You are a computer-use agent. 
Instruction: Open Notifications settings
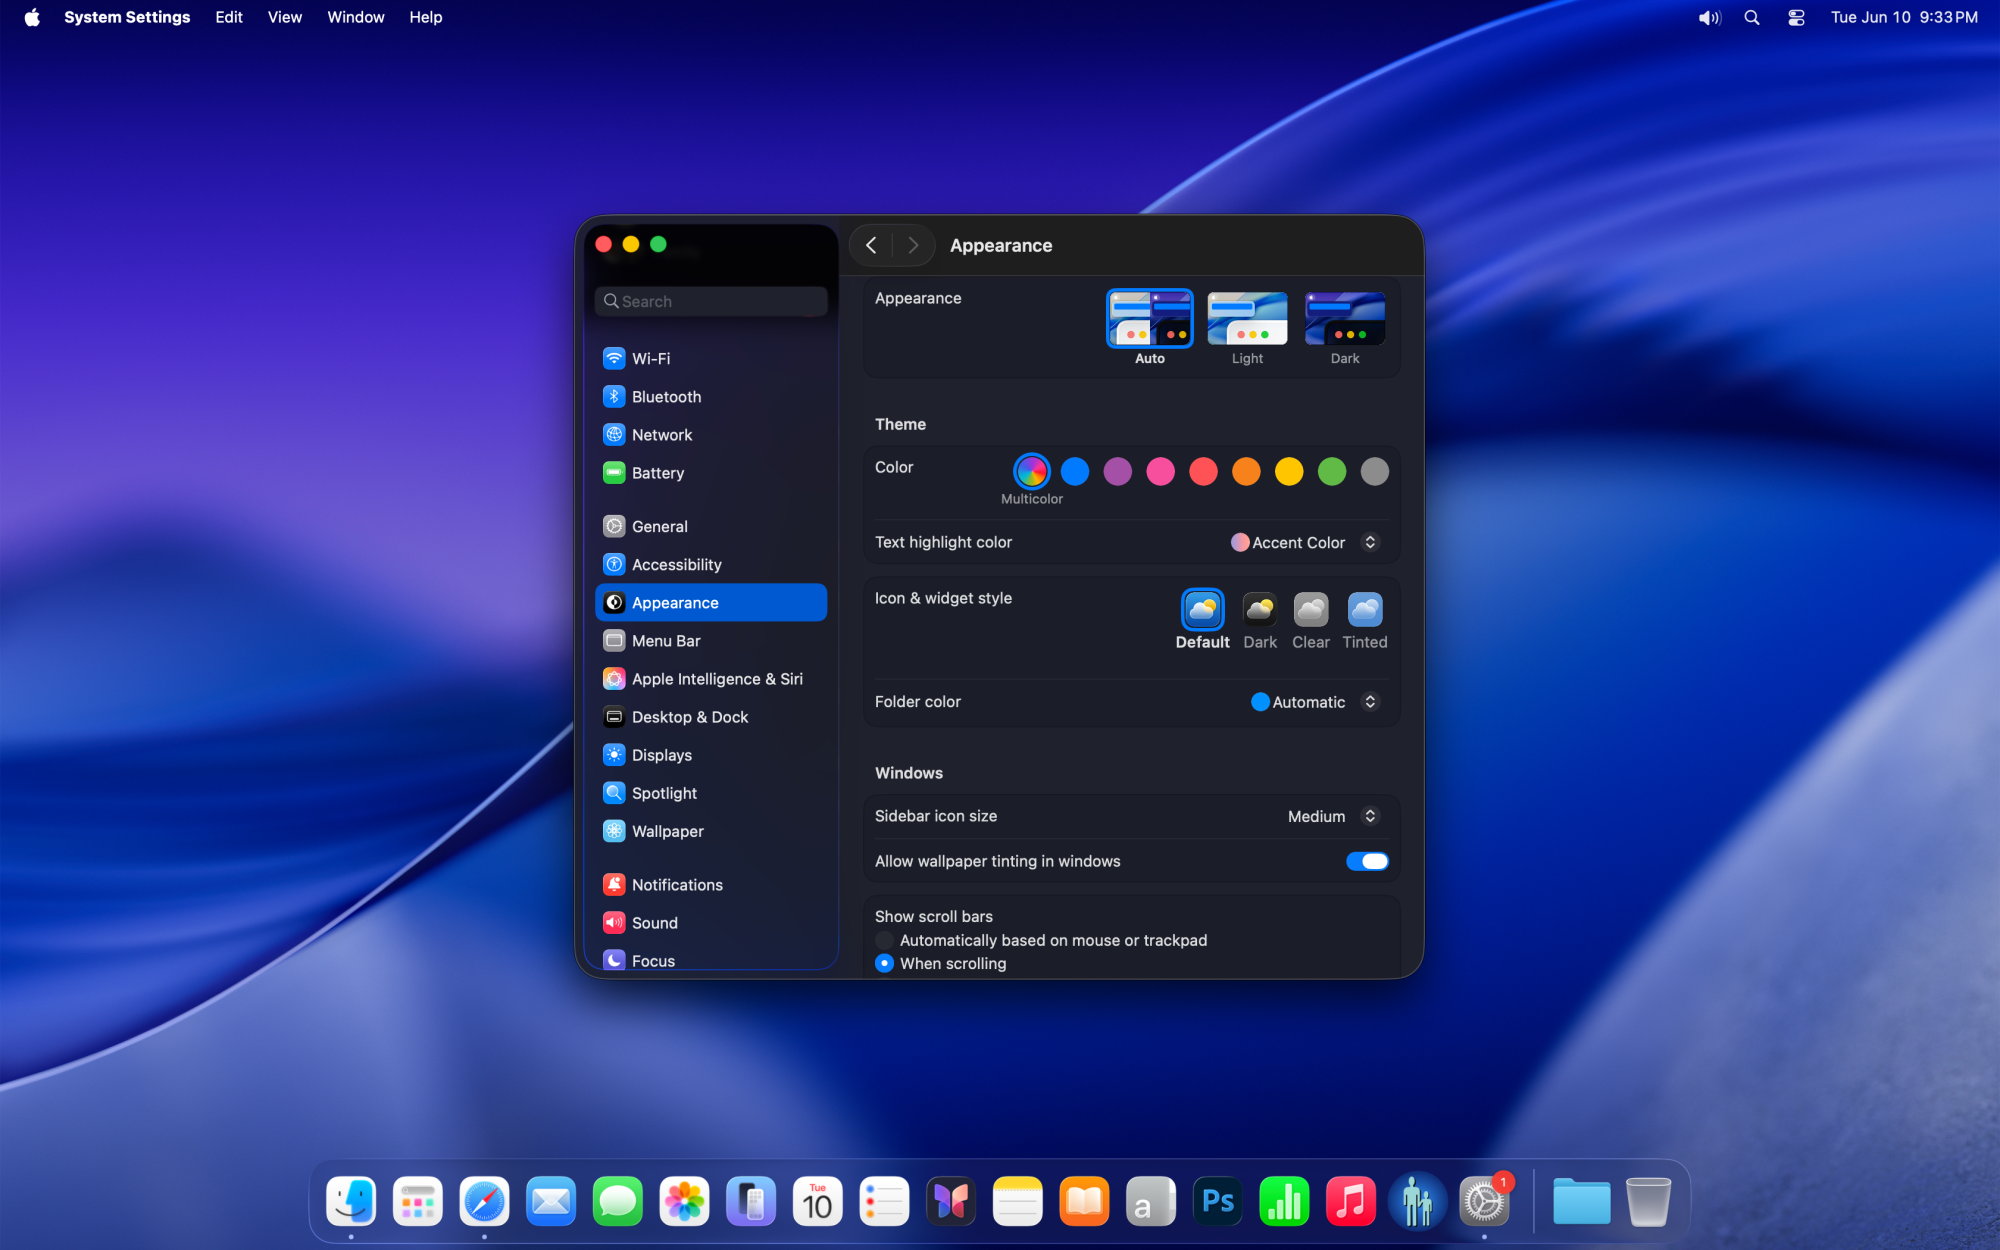pyautogui.click(x=710, y=884)
